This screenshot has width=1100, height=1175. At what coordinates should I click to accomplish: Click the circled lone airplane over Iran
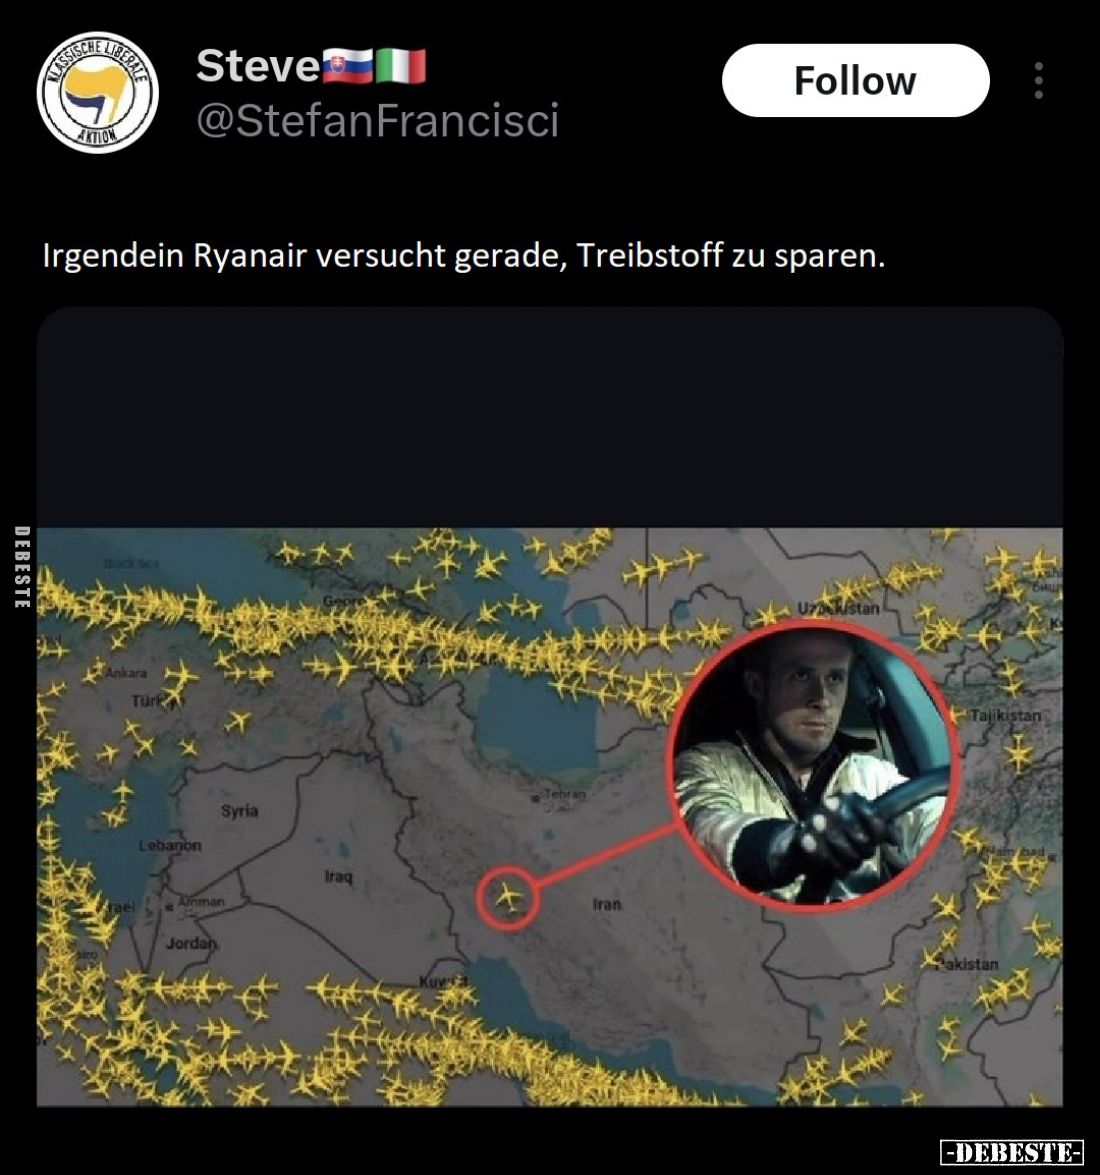pos(509,897)
